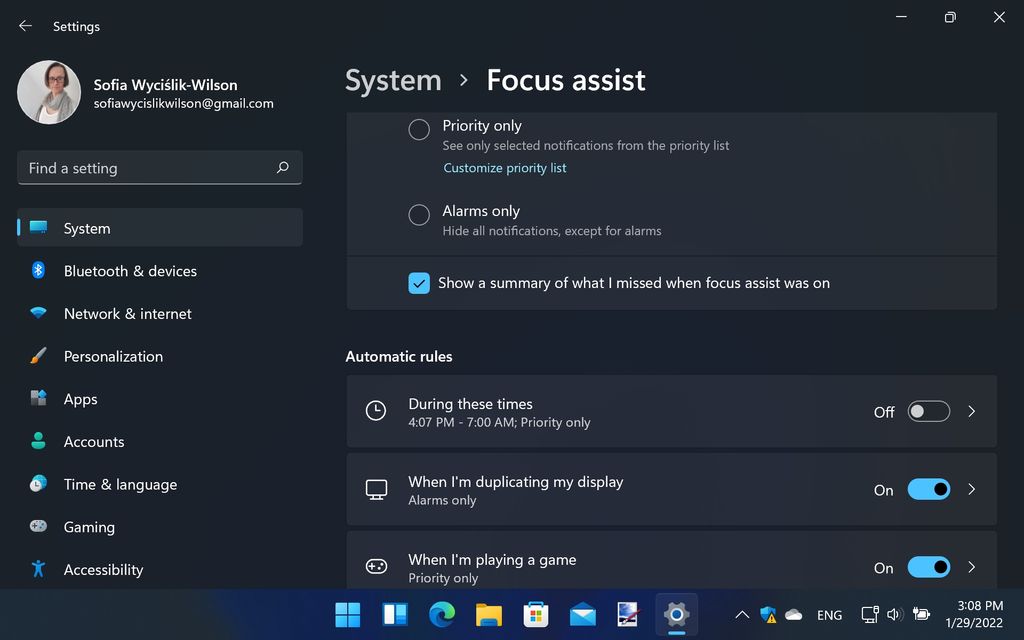This screenshot has height=640, width=1024.
Task: Show hidden icons in the system tray
Action: (741, 615)
